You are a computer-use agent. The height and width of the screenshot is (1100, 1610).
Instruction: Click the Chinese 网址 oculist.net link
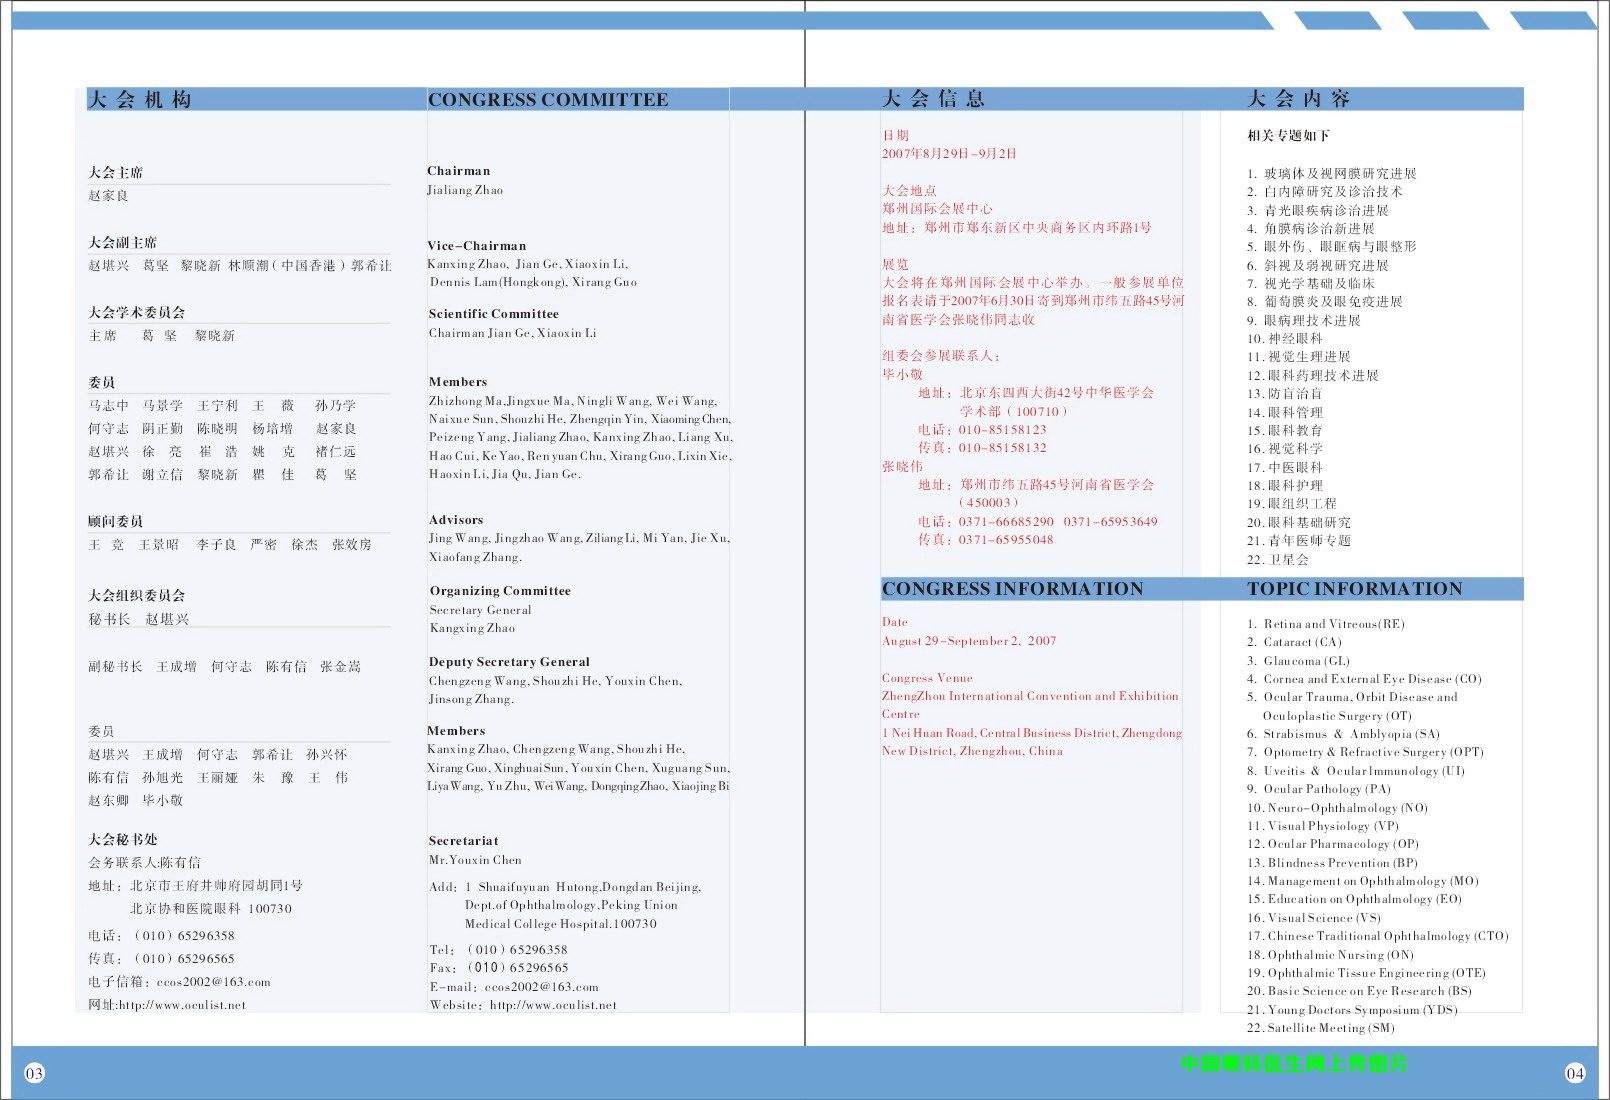pos(181,1005)
